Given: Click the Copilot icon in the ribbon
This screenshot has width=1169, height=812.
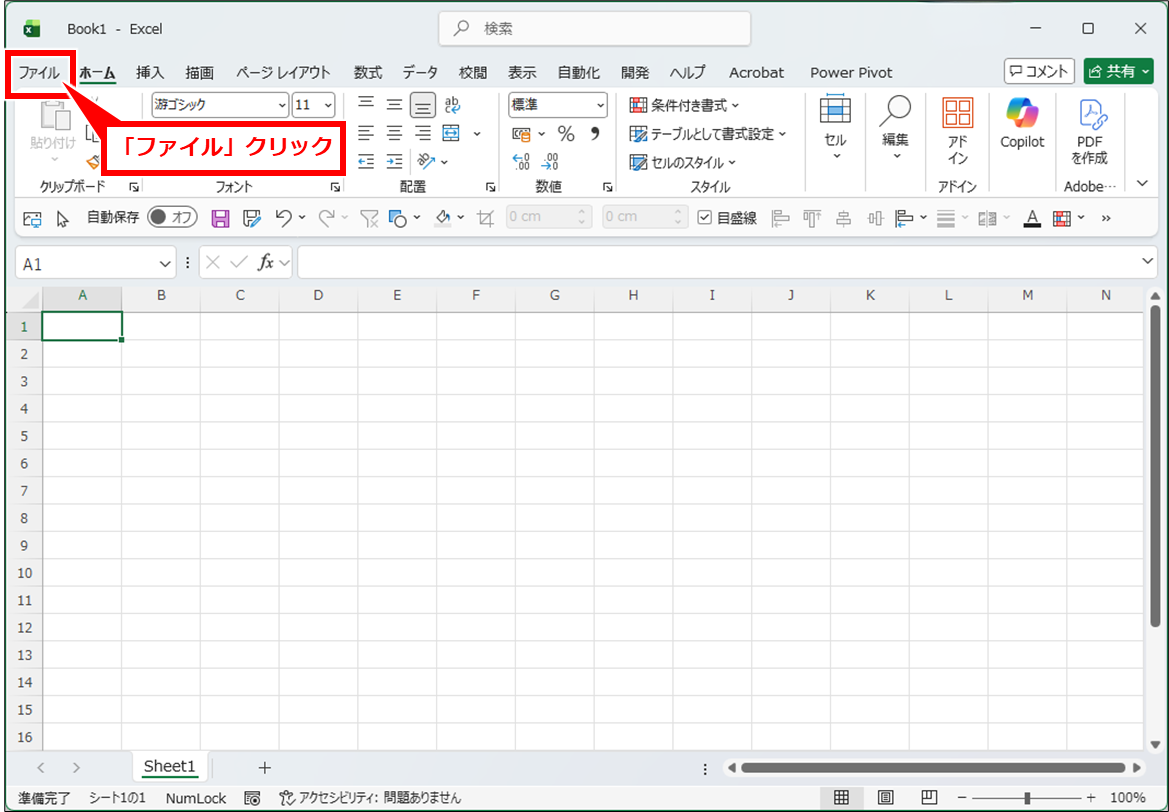Looking at the screenshot, I should pos(1022,124).
